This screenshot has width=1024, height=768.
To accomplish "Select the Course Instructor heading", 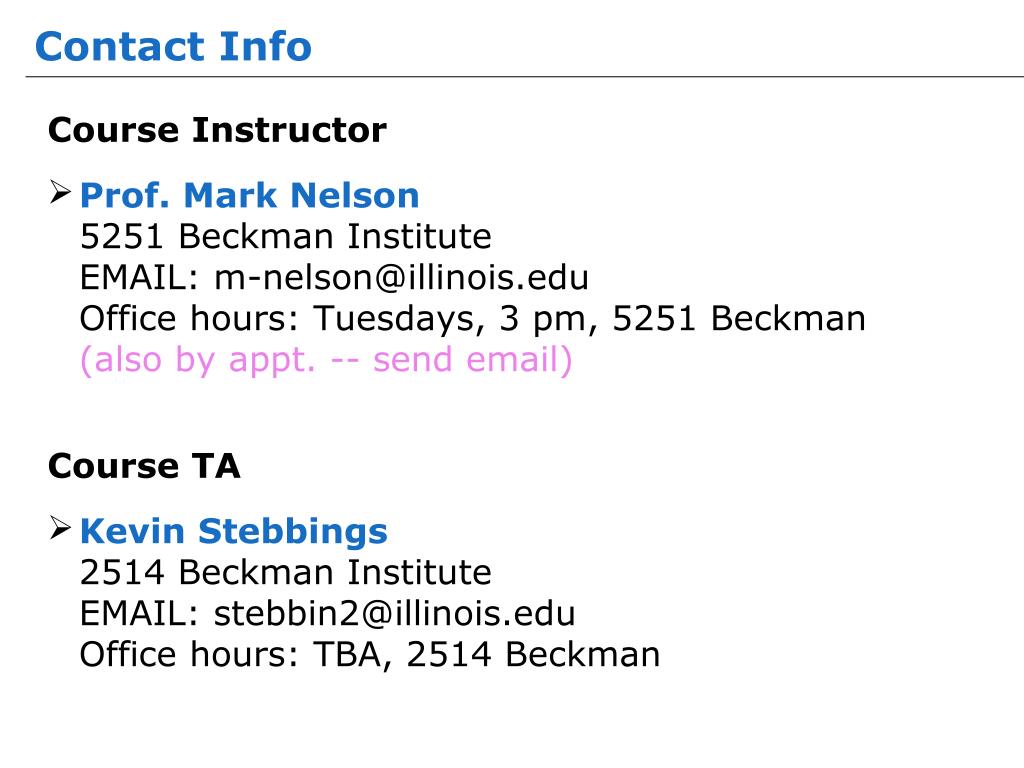I will pos(217,130).
